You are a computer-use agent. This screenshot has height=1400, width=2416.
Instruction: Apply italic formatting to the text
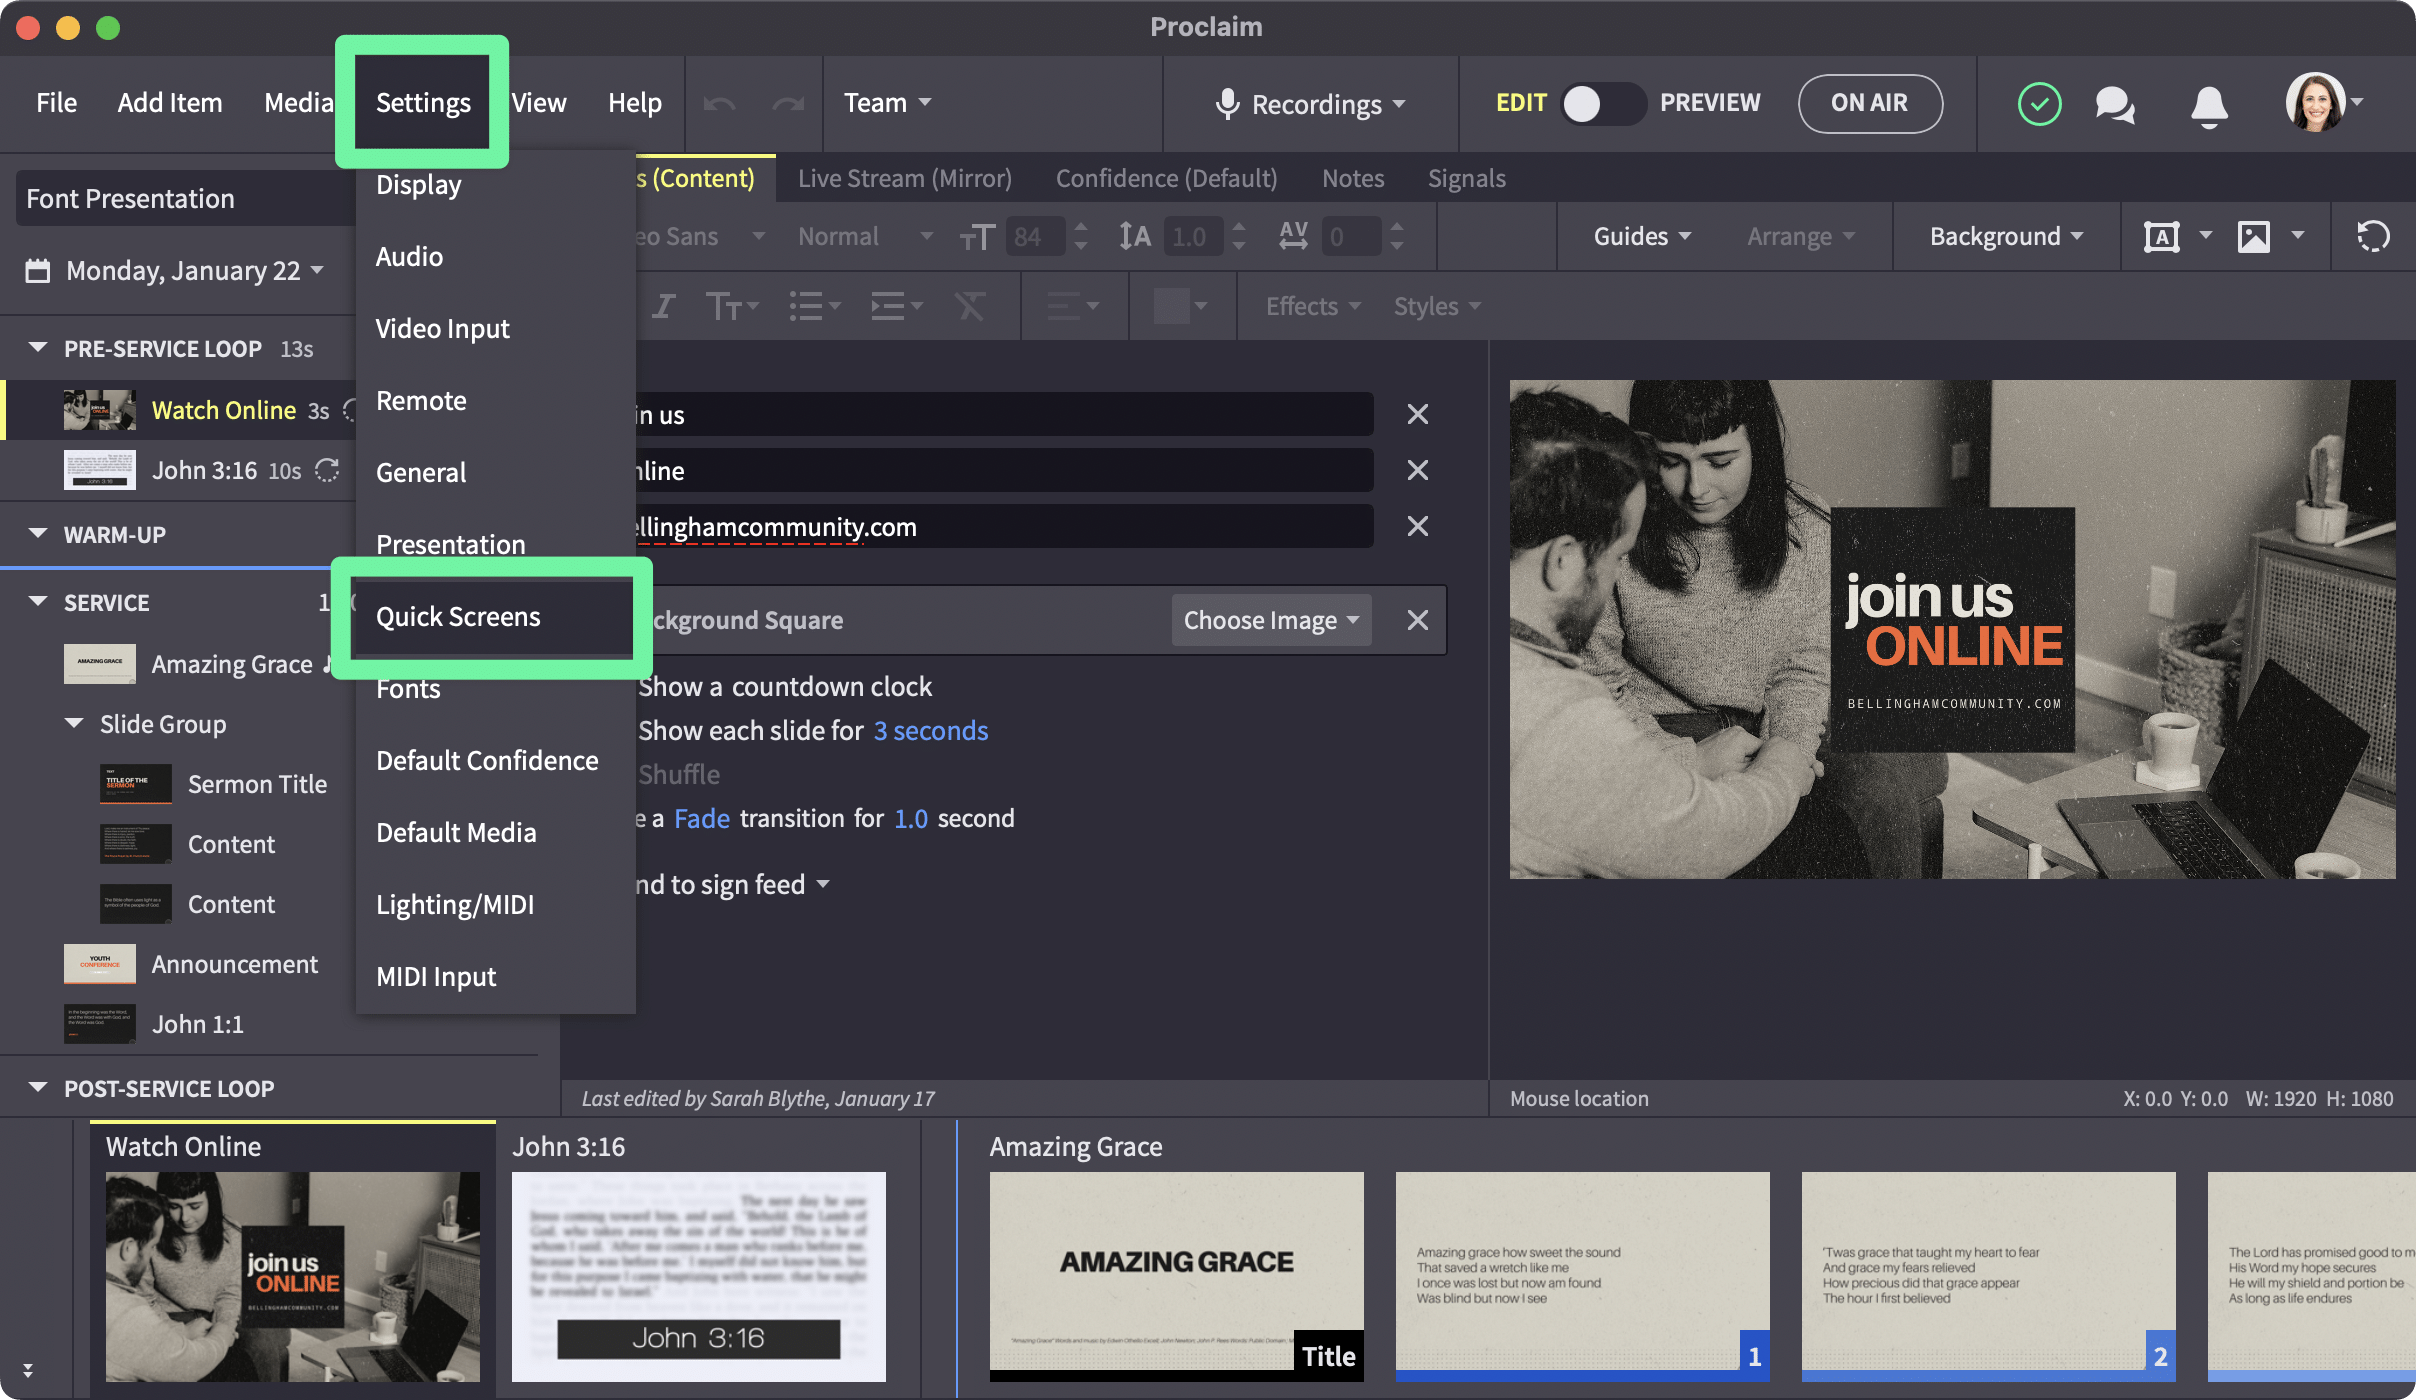tap(663, 306)
